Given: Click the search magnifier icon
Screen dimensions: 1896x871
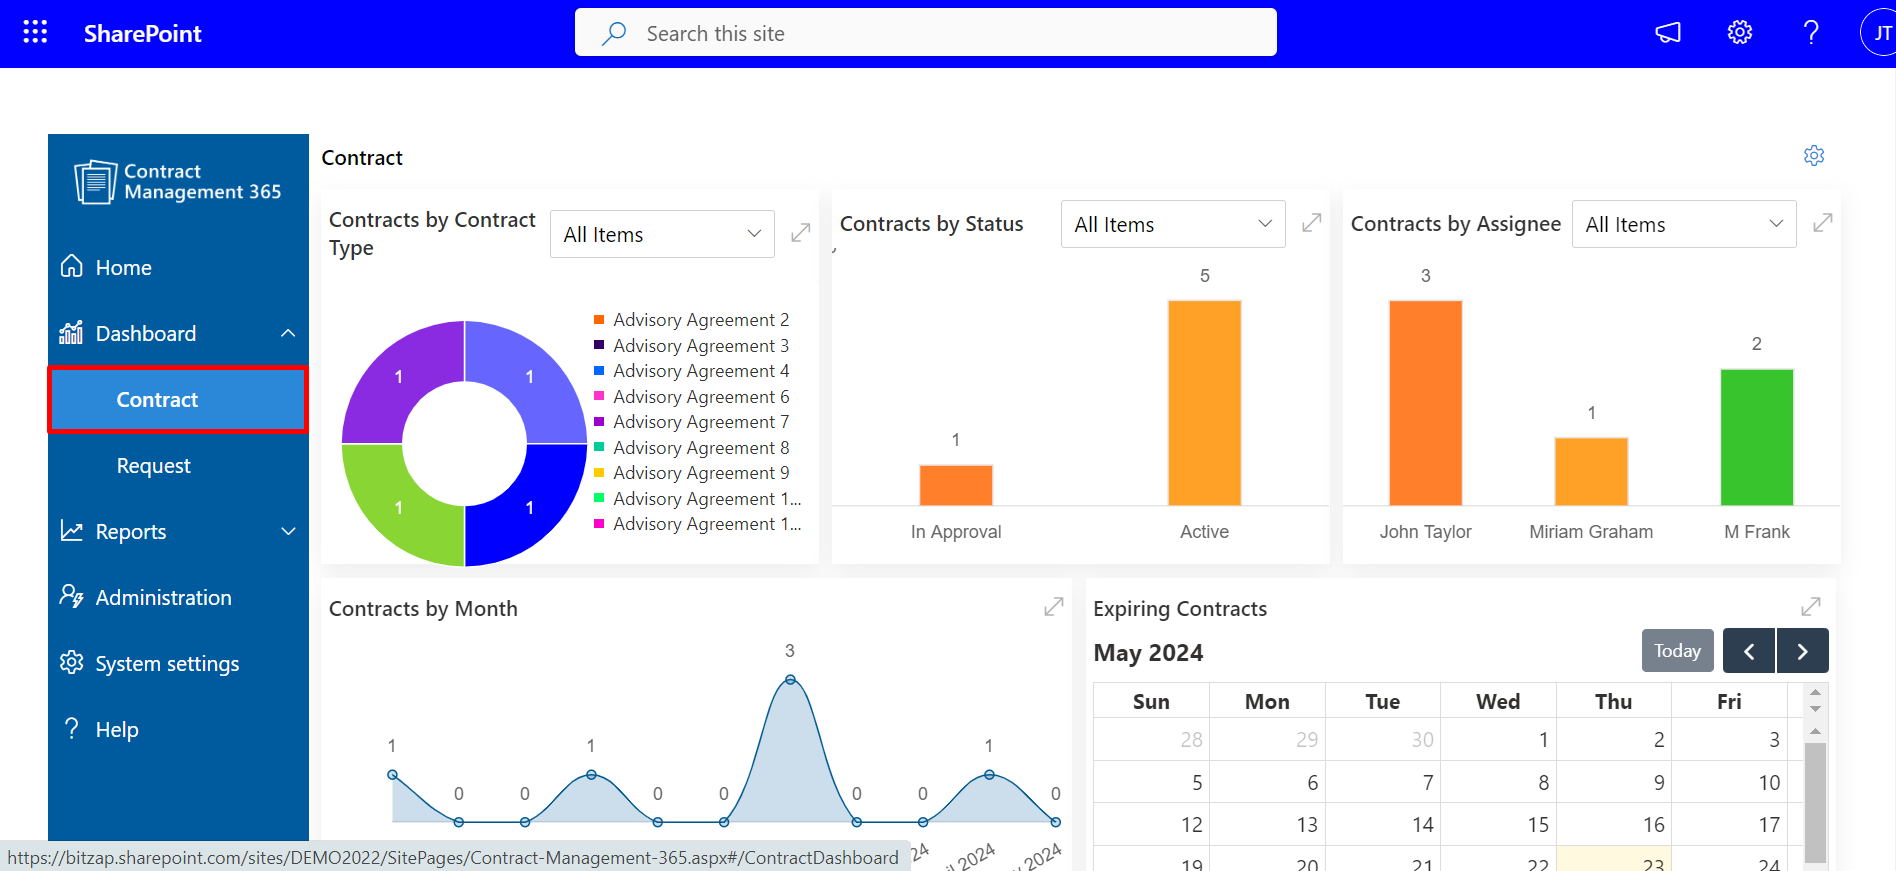Looking at the screenshot, I should coord(614,33).
